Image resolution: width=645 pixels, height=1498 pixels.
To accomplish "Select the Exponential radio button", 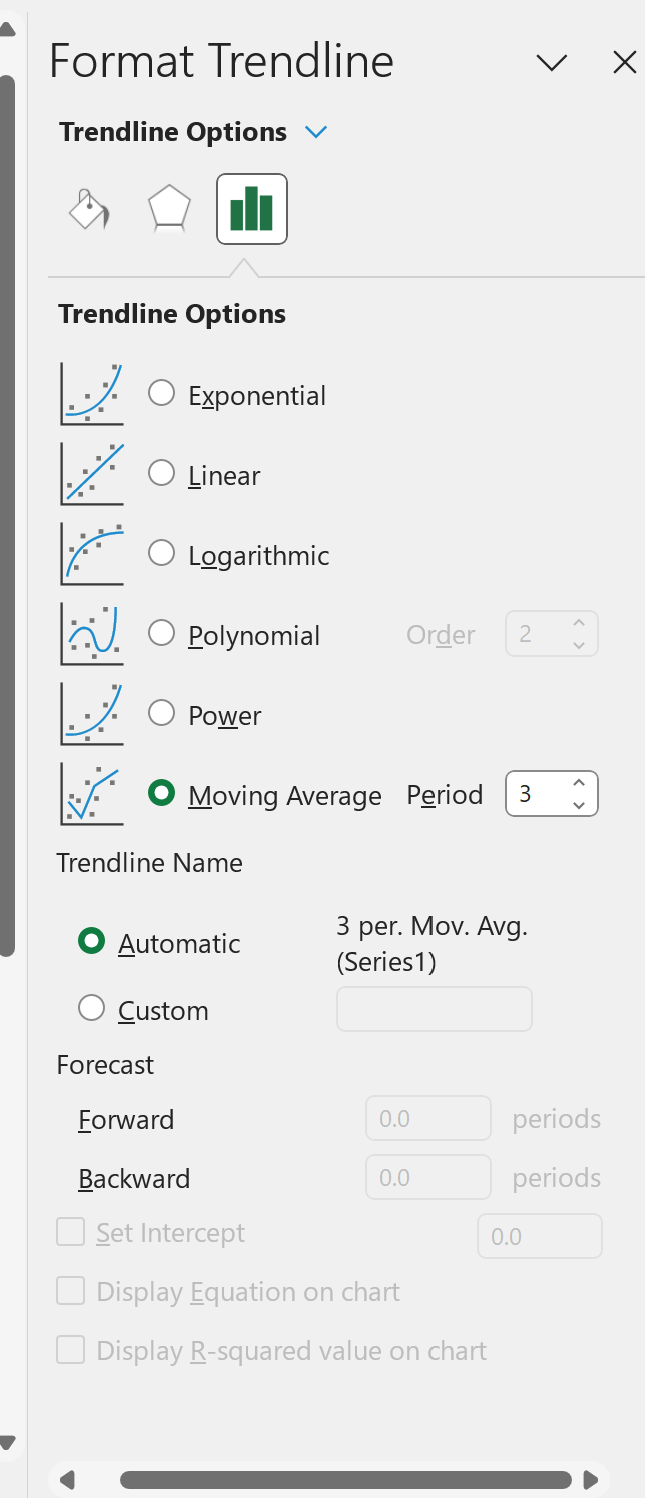I will point(161,393).
